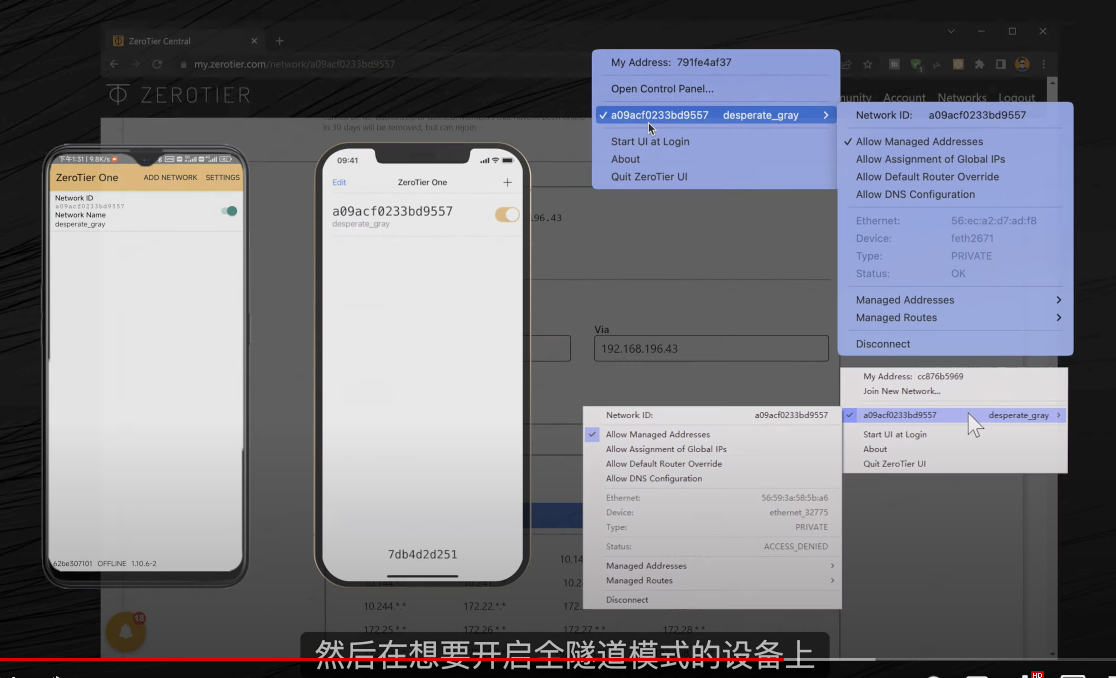Uncheck Allow Managed Addresses in Windows menu
The height and width of the screenshot is (678, 1116).
[x=657, y=435]
